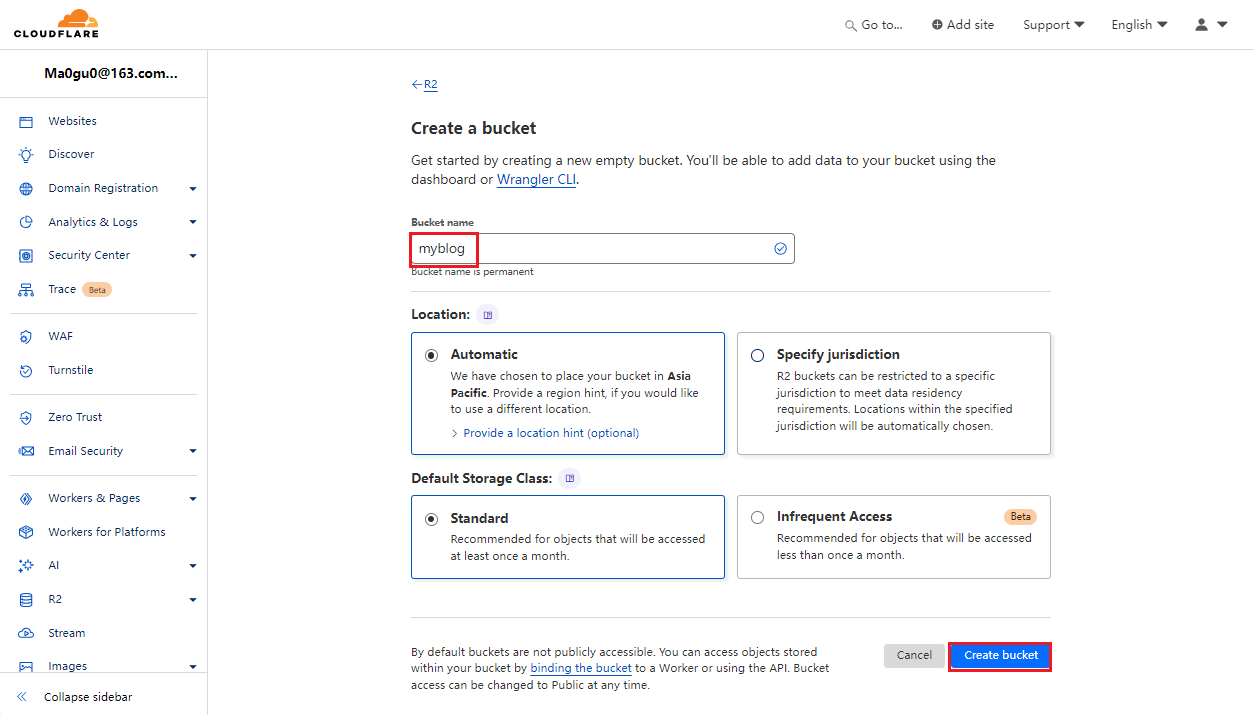The width and height of the screenshot is (1254, 715).
Task: Select the Automatic location radio button
Action: click(431, 355)
